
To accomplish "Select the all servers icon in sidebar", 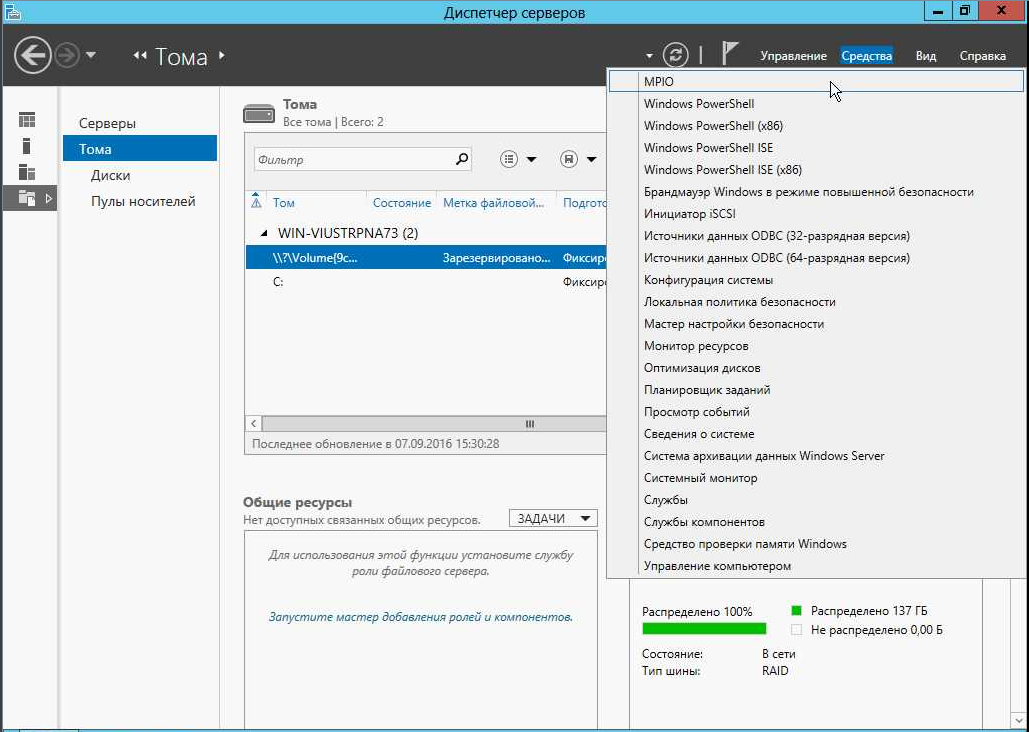I will coord(27,172).
